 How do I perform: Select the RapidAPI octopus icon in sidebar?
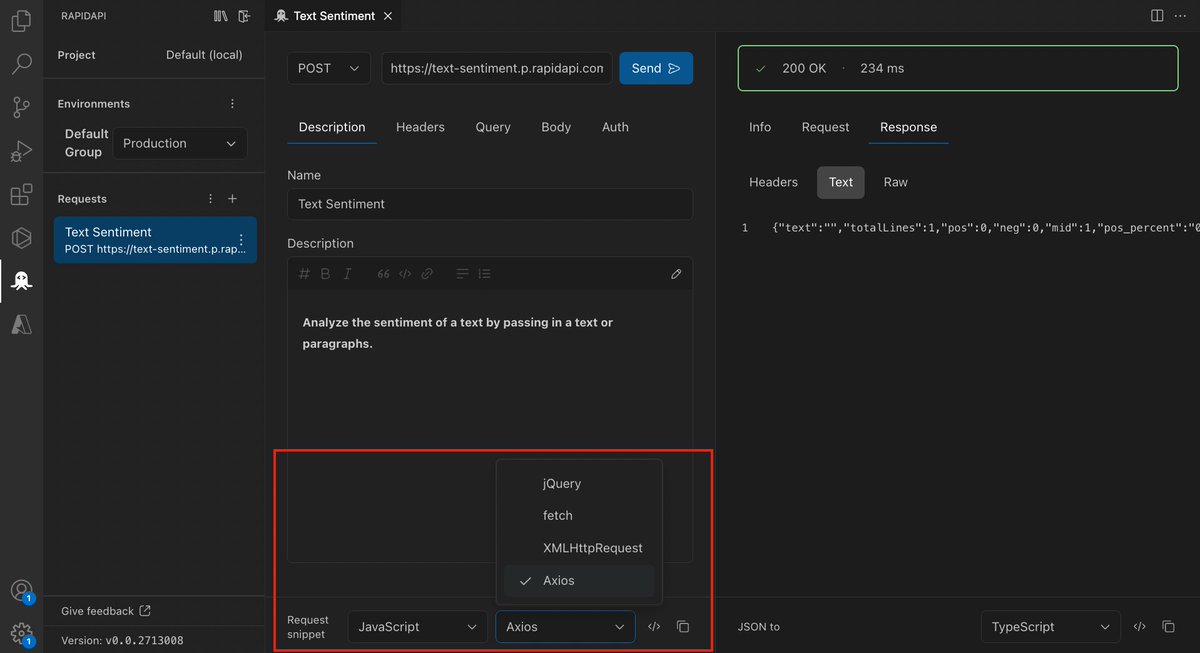click(22, 281)
